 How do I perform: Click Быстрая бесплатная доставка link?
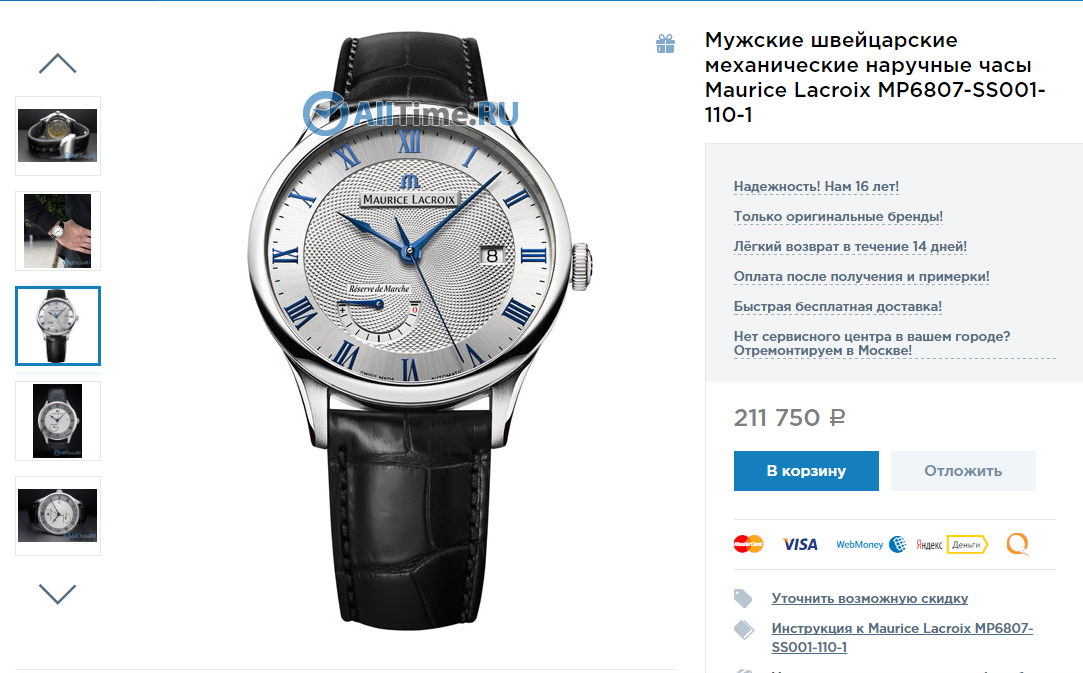pyautogui.click(x=838, y=306)
